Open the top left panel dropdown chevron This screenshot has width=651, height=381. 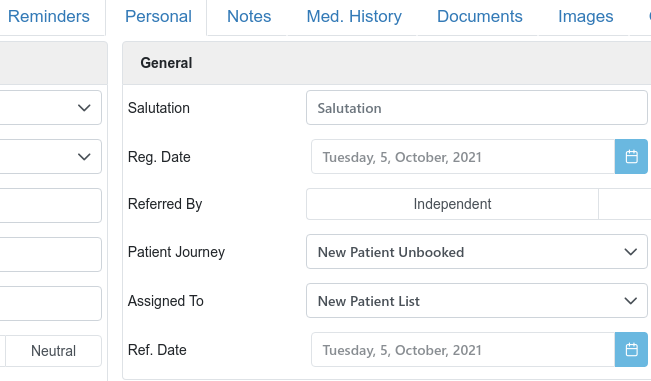(x=84, y=108)
